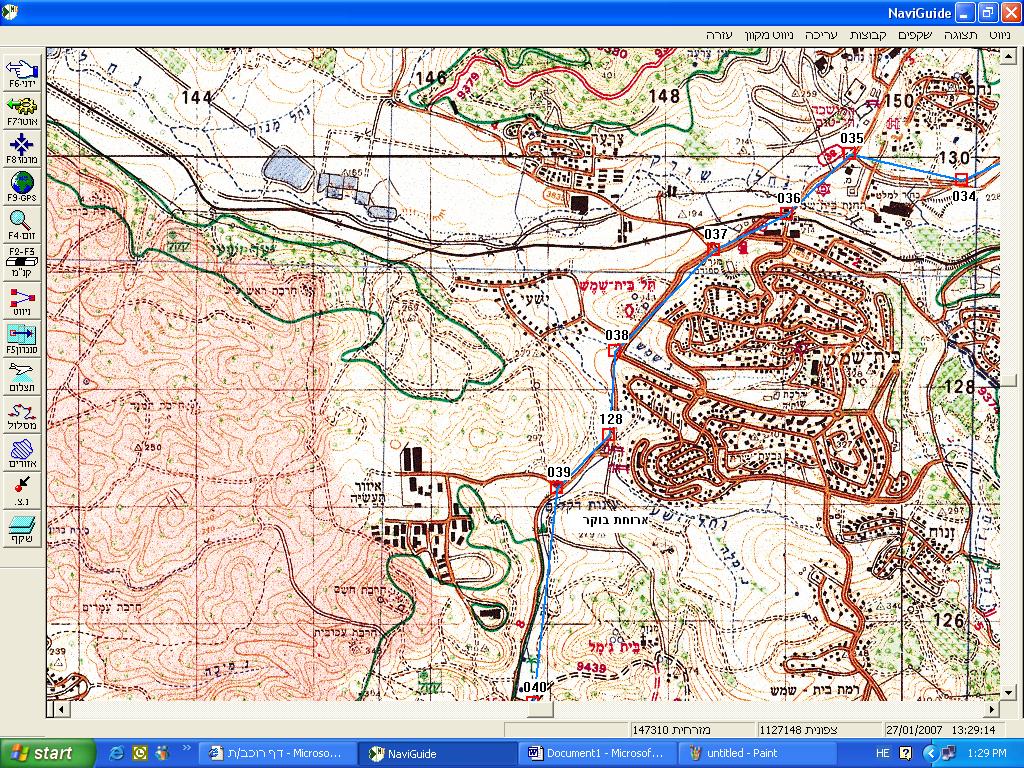The image size is (1024, 768).
Task: Click the Windows start button
Action: click(x=42, y=753)
